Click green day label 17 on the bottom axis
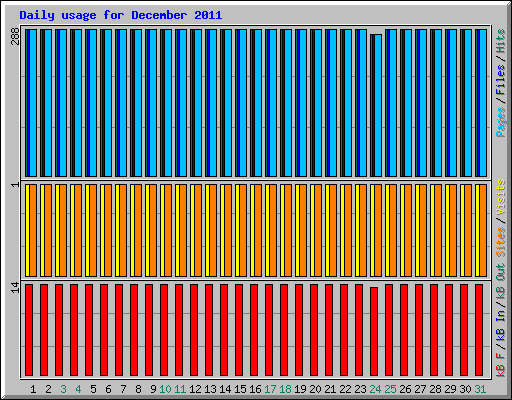Screen dimensions: 512x400 pyautogui.click(x=270, y=389)
